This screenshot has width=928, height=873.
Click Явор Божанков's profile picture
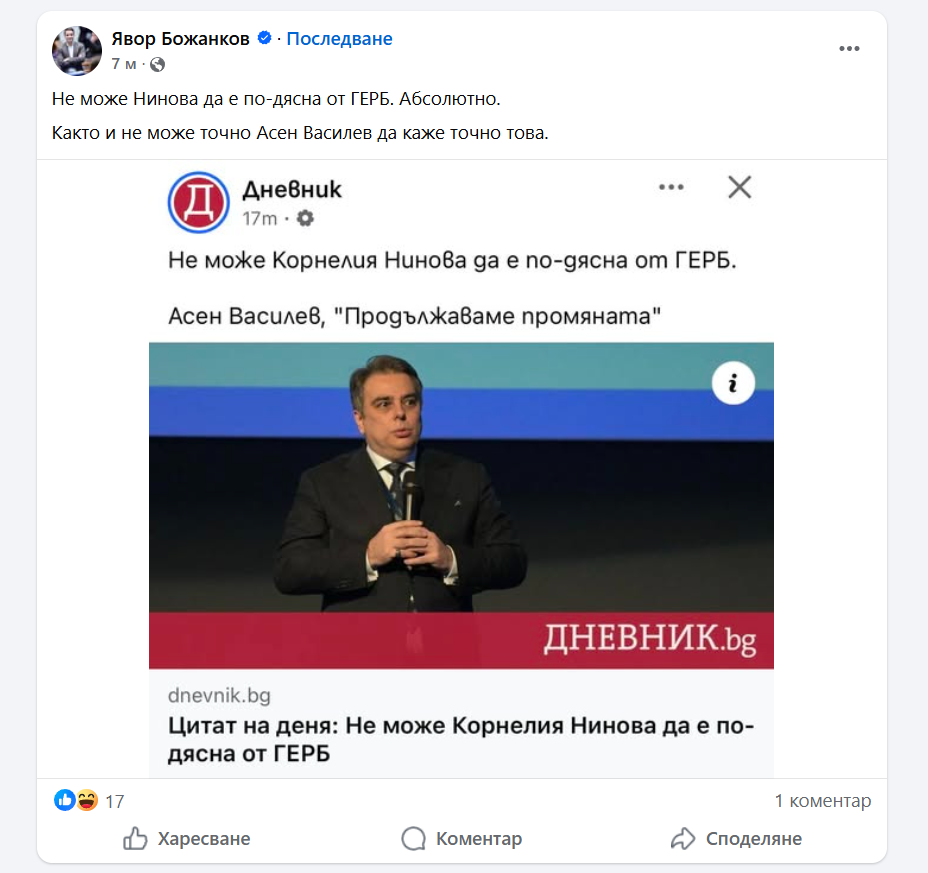click(77, 51)
